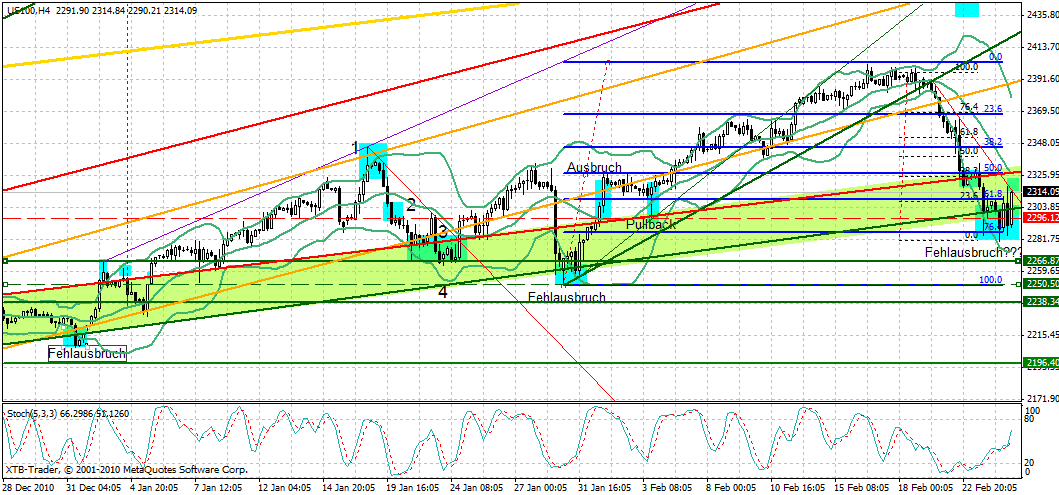1059x495 pixels.
Task: Click the blue Fibonacci 38.2 label
Action: coord(993,142)
